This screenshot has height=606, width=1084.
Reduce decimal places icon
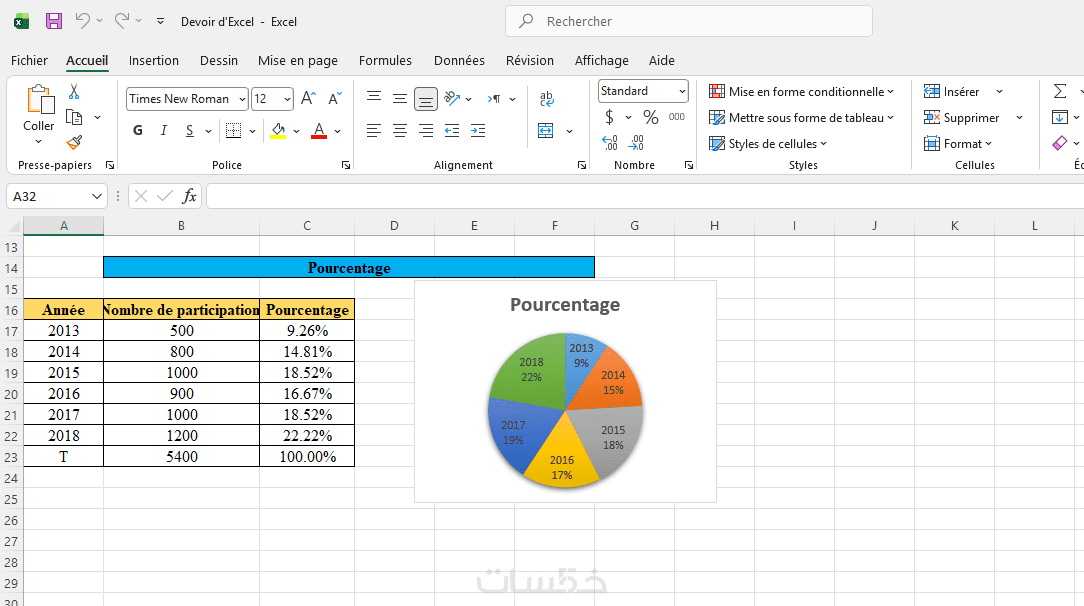coord(636,143)
